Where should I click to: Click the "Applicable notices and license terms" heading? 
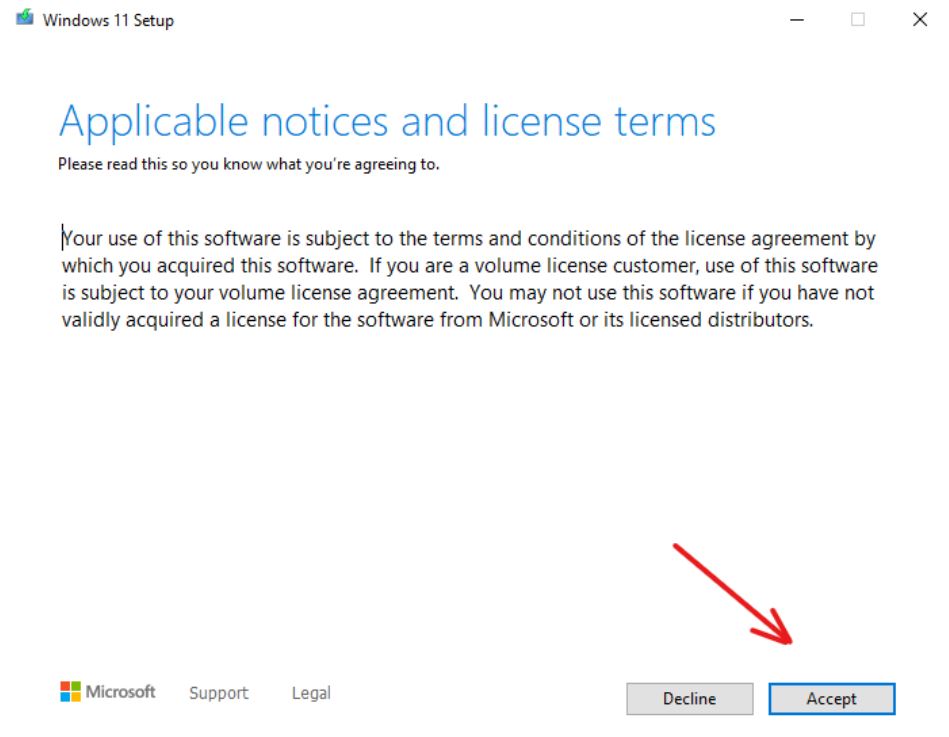point(387,122)
